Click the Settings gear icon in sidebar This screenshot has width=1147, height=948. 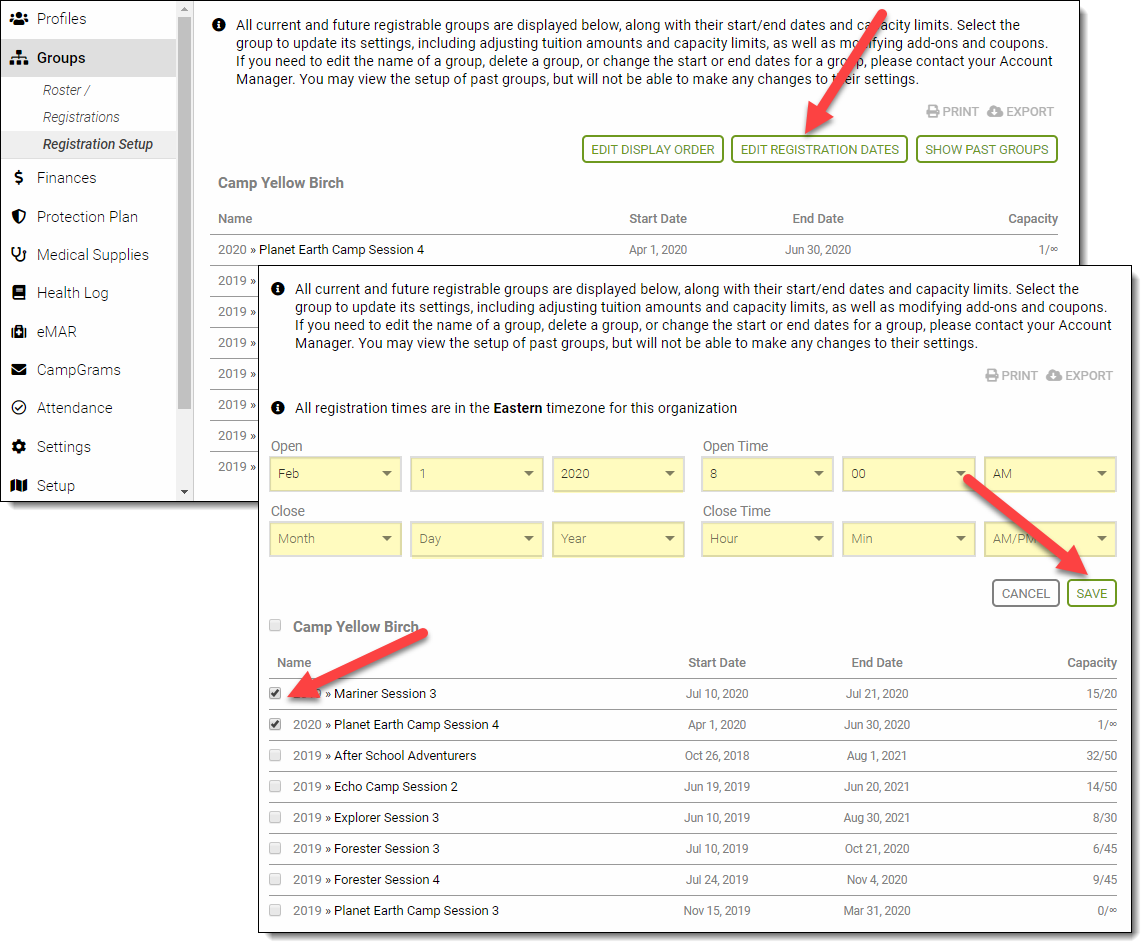pos(18,447)
